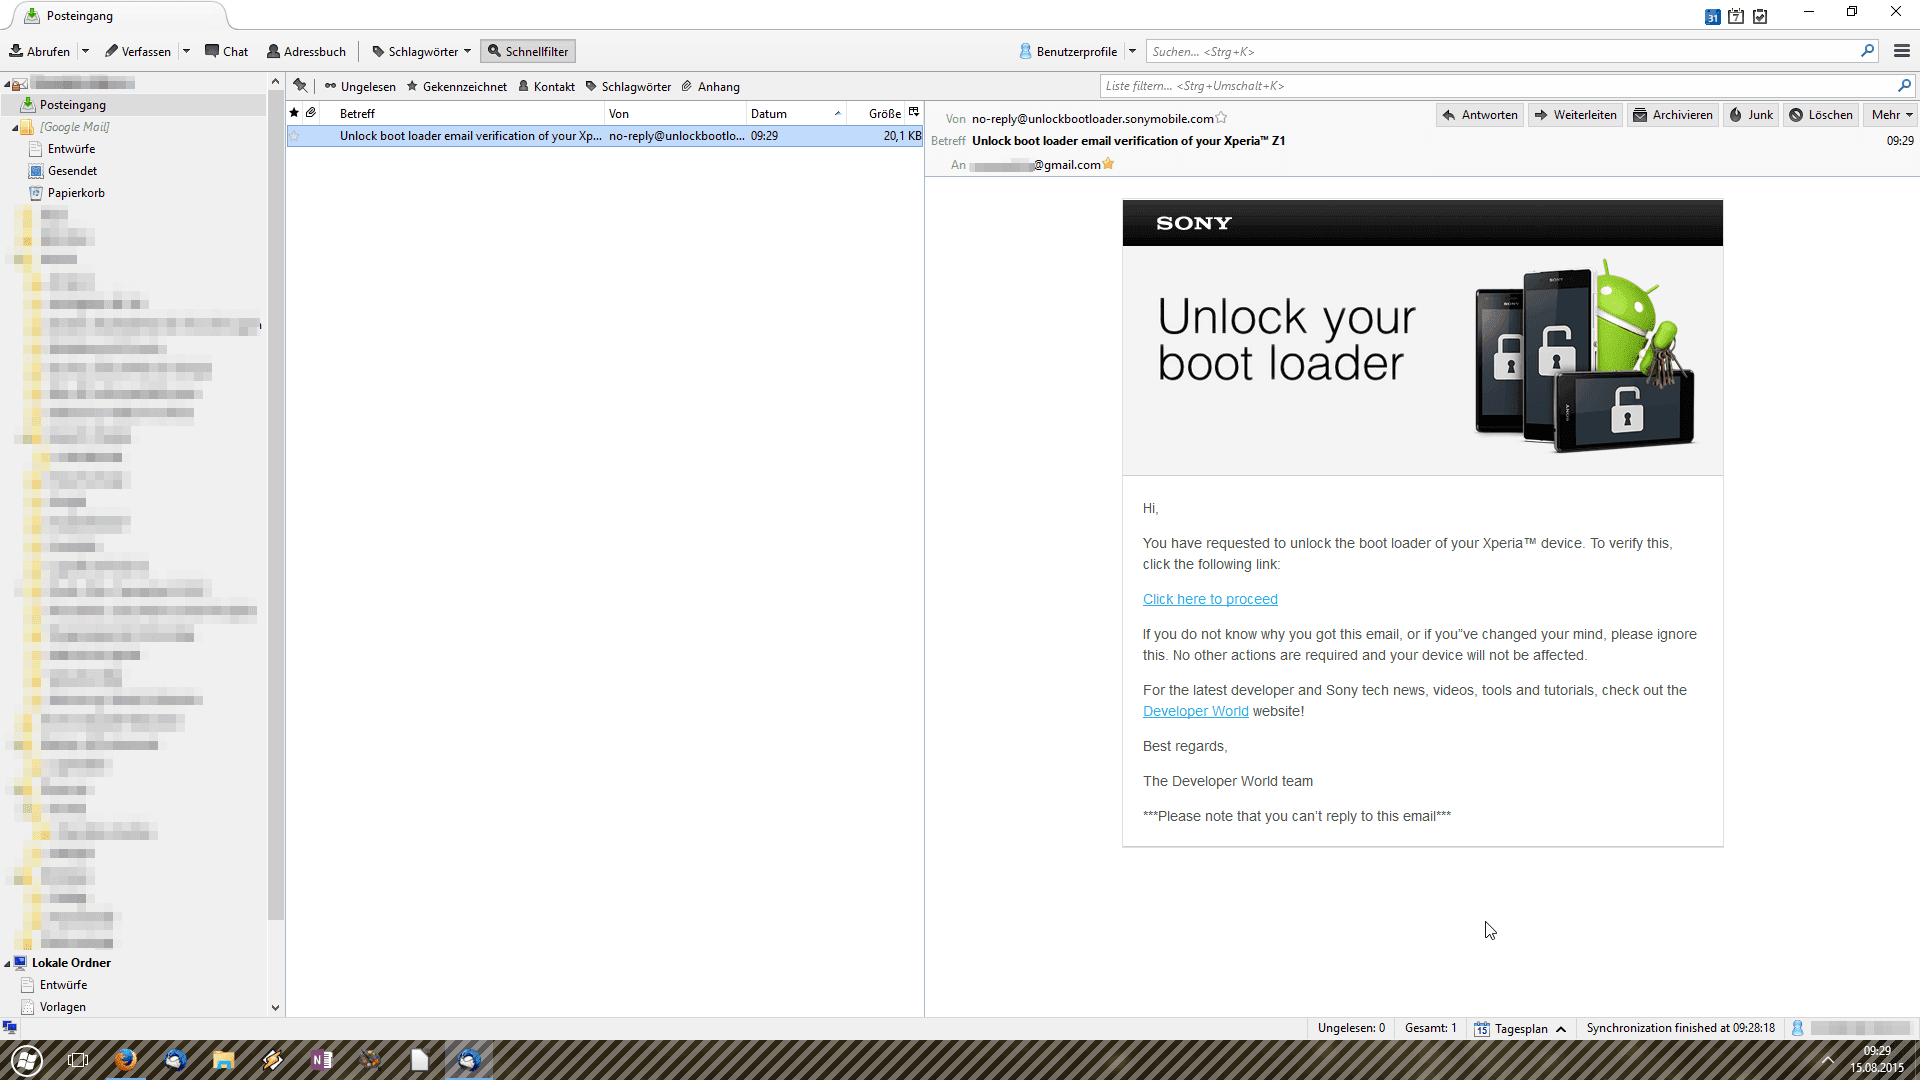
Task: Open the Papierkorb trash folder
Action: pos(76,193)
